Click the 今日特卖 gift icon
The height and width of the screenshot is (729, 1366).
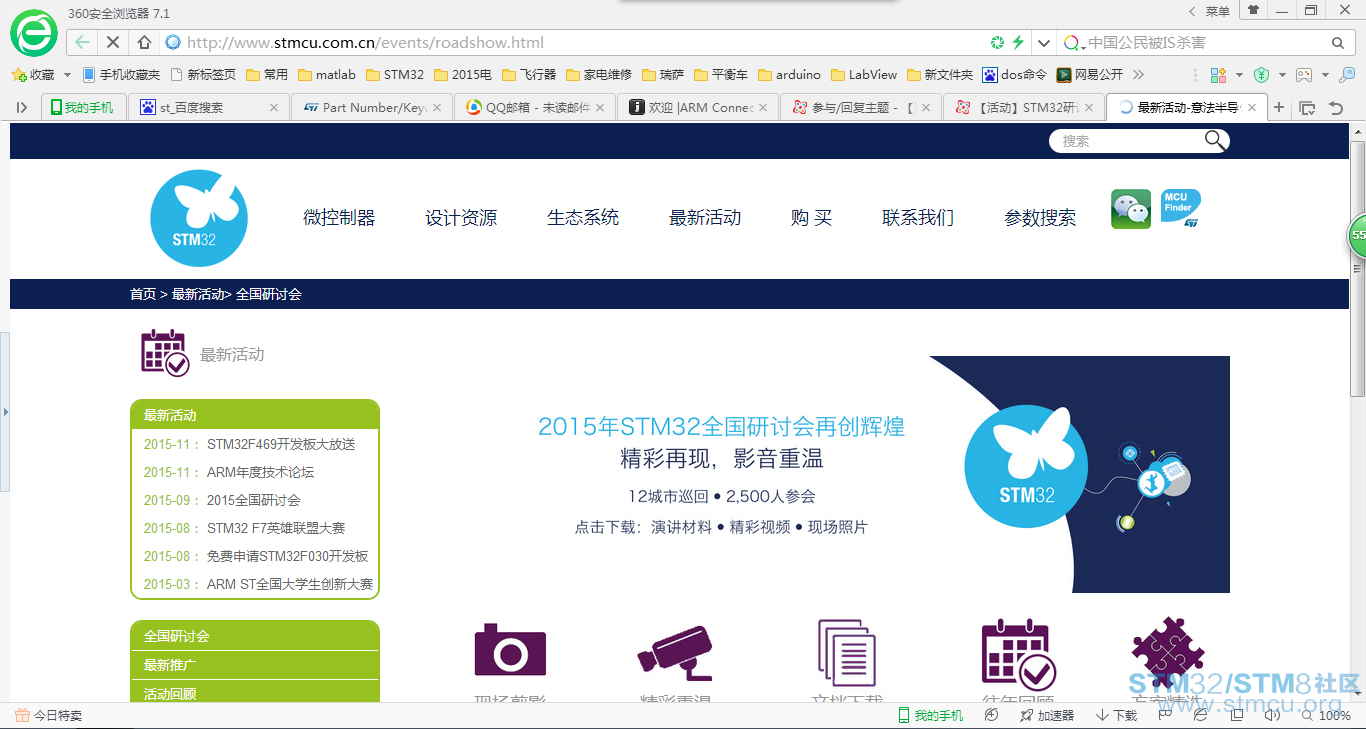tap(22, 716)
